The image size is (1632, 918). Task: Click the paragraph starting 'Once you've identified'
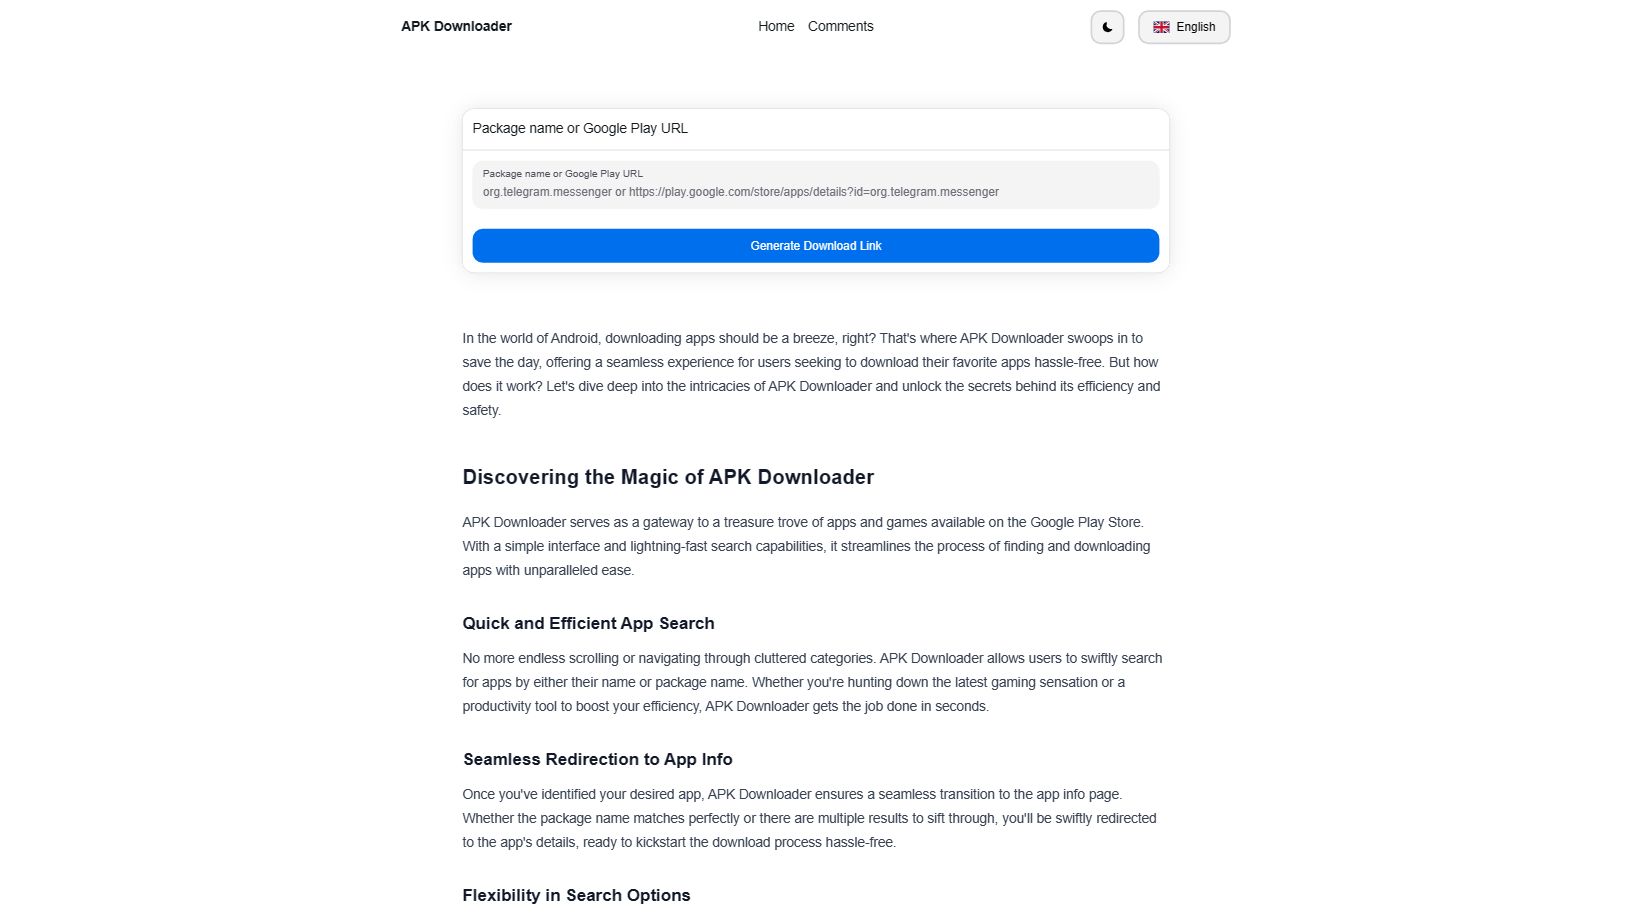810,818
